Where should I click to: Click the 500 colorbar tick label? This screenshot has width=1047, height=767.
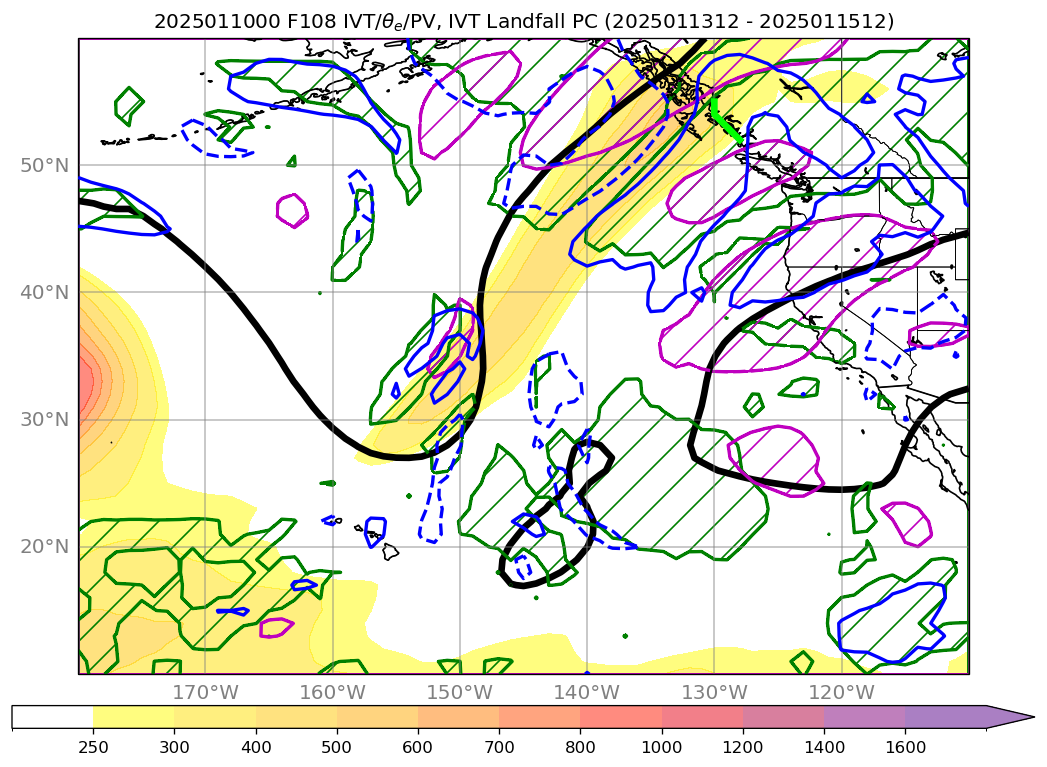click(x=337, y=747)
